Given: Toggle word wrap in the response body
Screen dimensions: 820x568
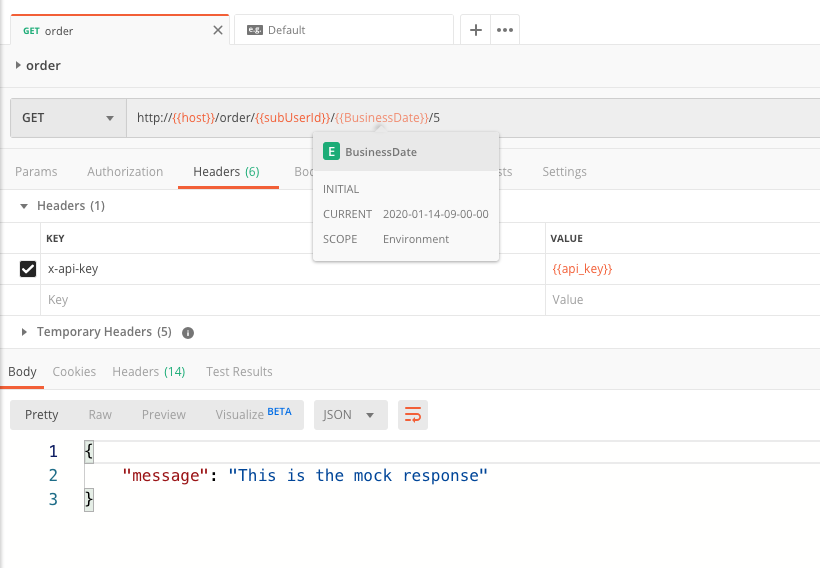Looking at the screenshot, I should [413, 415].
